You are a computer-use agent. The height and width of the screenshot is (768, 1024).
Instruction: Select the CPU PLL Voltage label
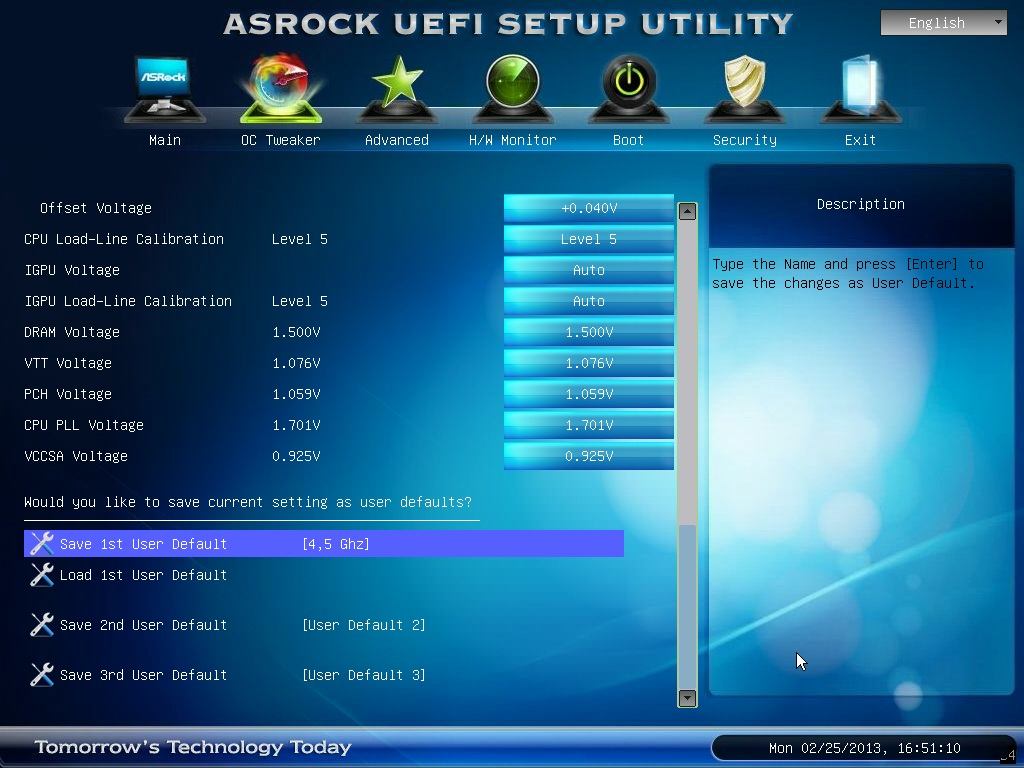click(84, 425)
